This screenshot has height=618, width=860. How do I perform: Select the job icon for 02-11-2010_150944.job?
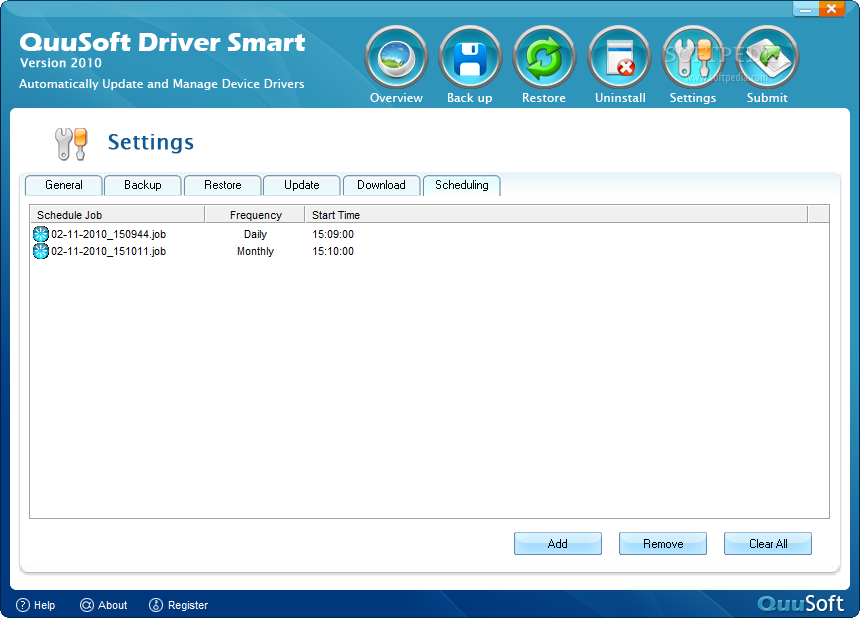[x=41, y=234]
